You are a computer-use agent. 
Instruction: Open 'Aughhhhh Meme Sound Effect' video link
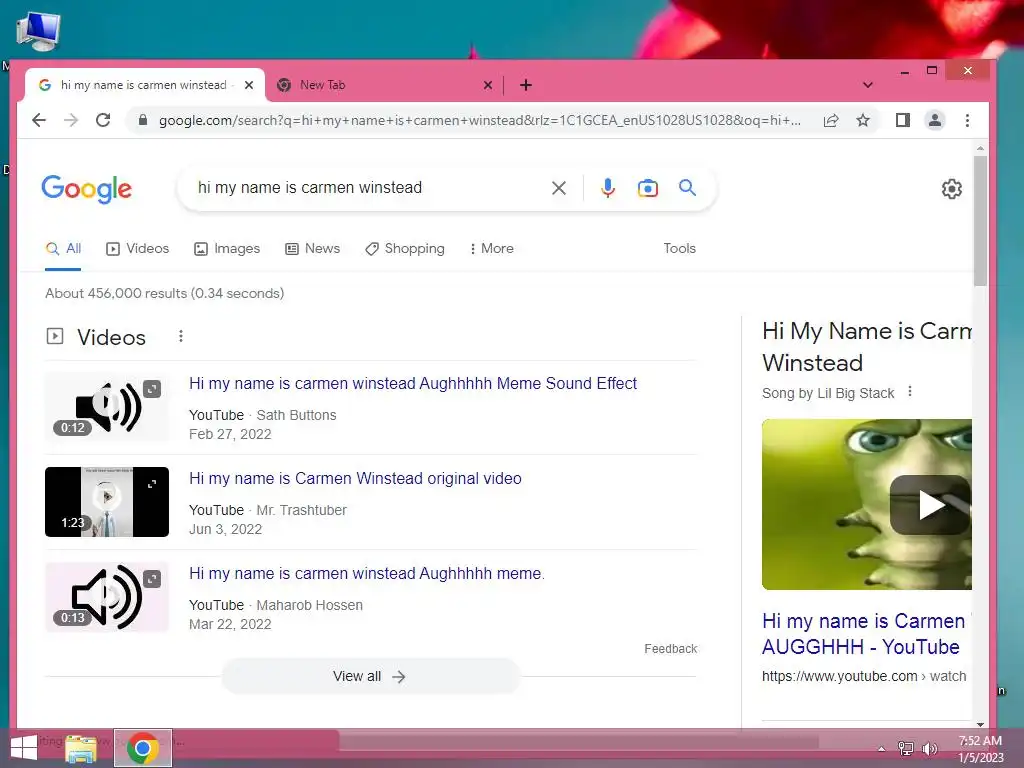pyautogui.click(x=413, y=383)
